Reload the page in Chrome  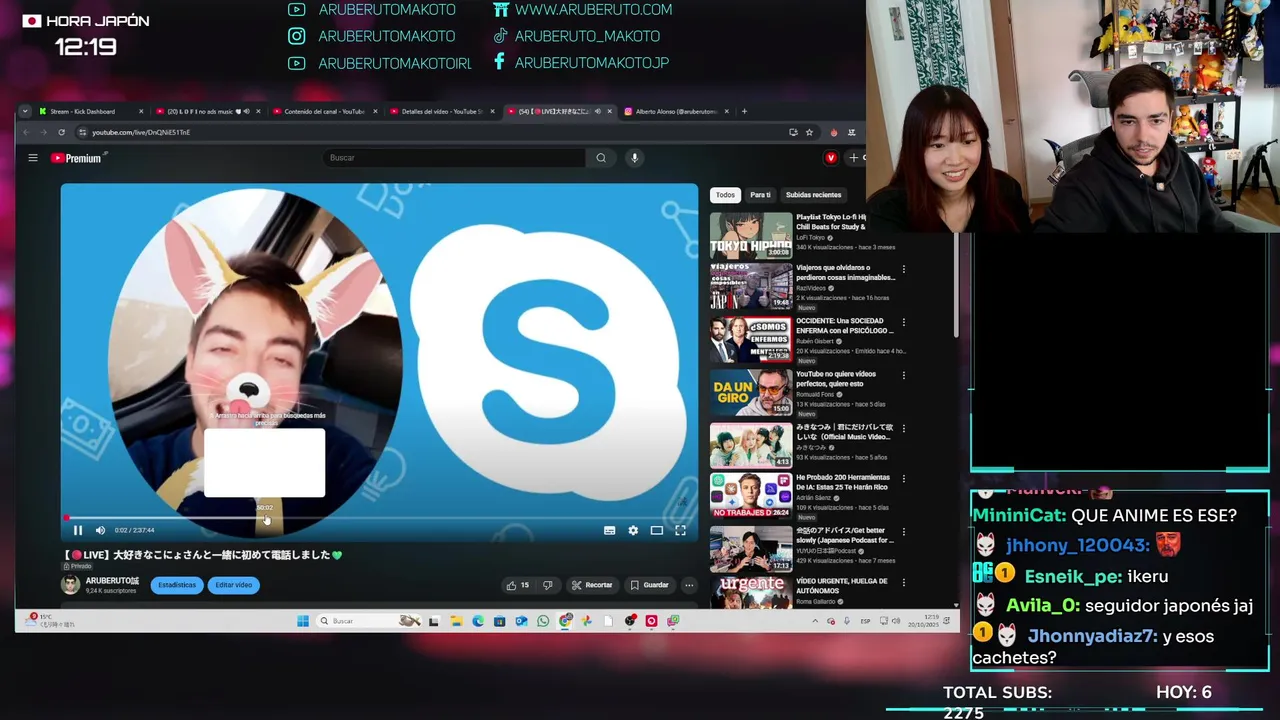pos(61,132)
